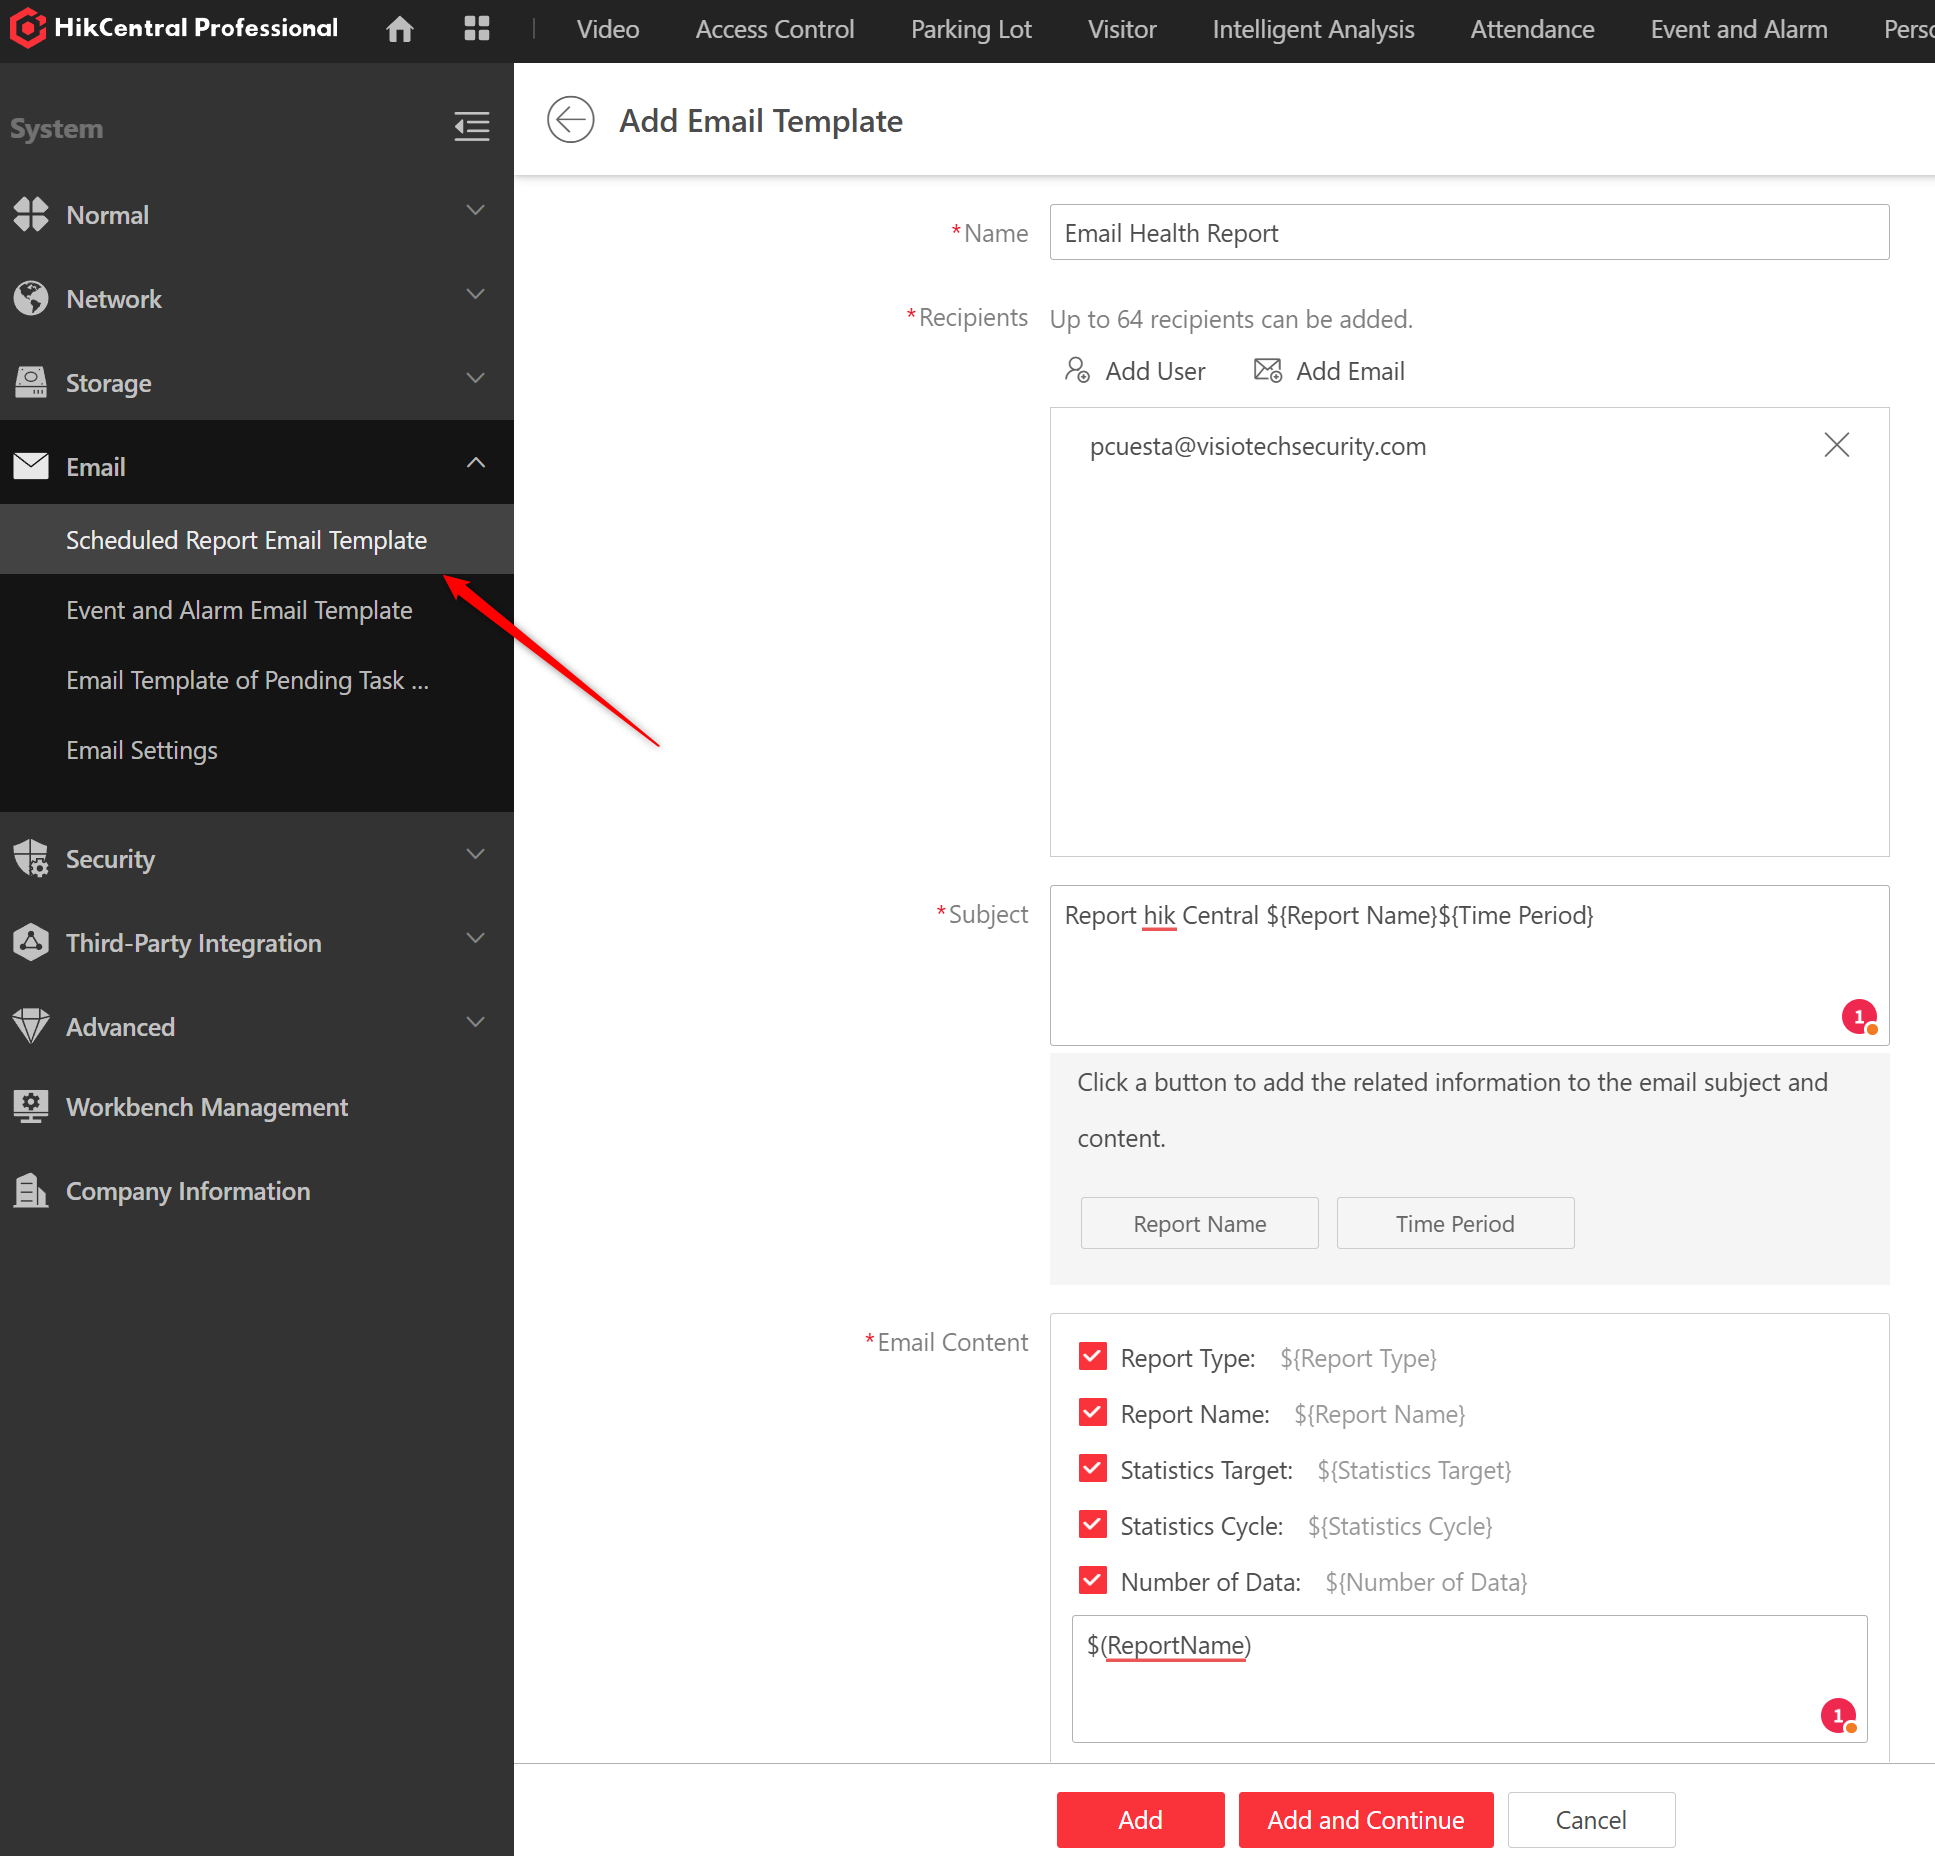Open the Access Control tab

[x=775, y=29]
